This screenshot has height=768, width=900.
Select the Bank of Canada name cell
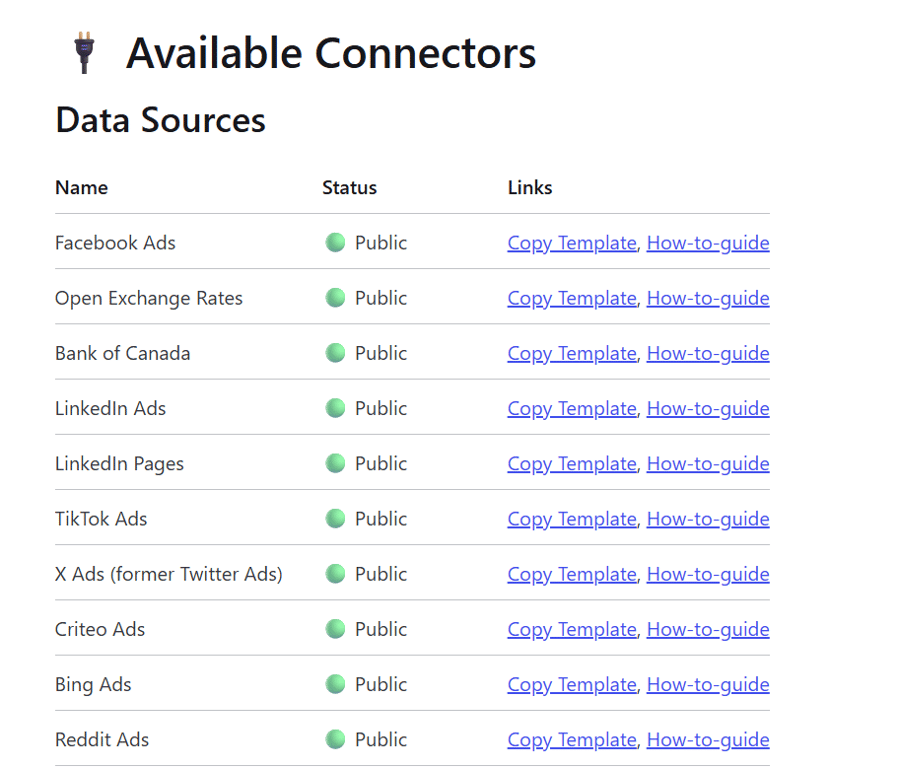(x=123, y=353)
